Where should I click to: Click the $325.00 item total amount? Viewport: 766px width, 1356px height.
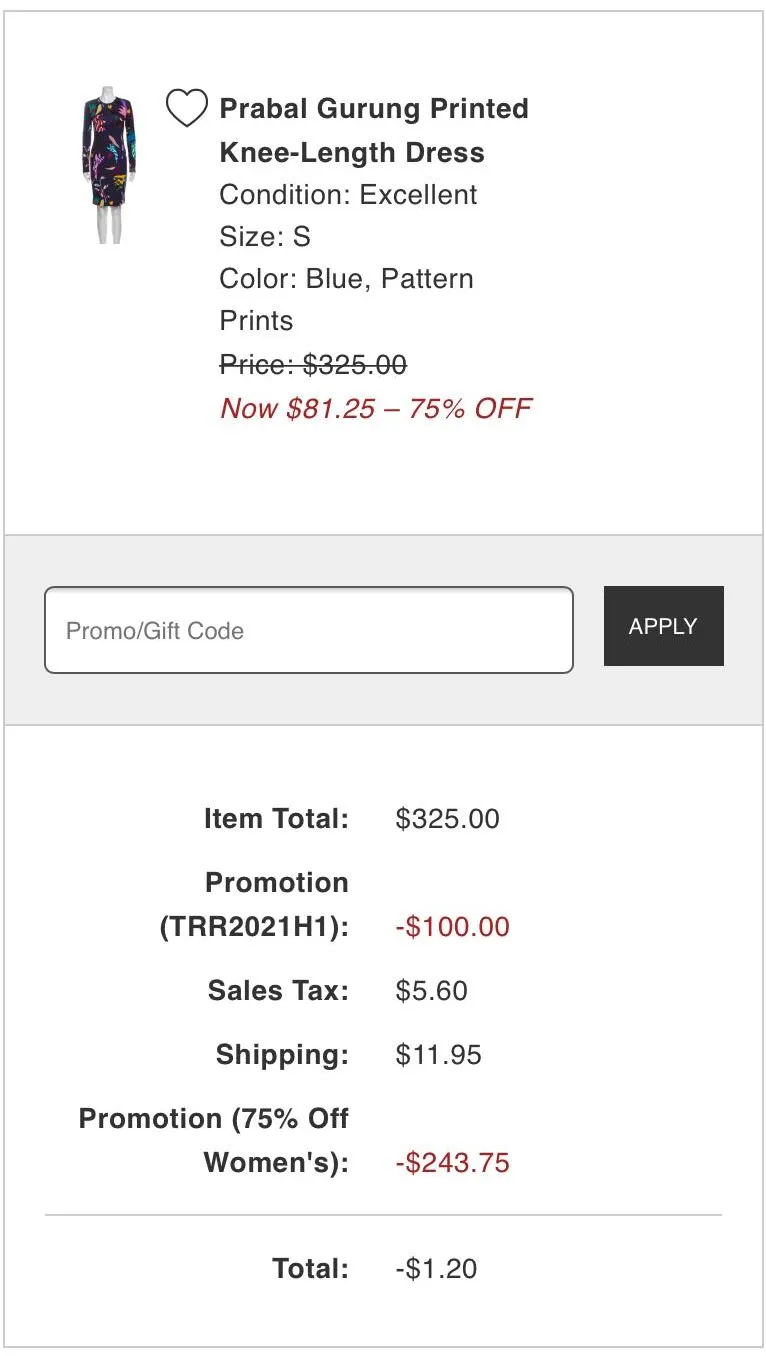[447, 819]
